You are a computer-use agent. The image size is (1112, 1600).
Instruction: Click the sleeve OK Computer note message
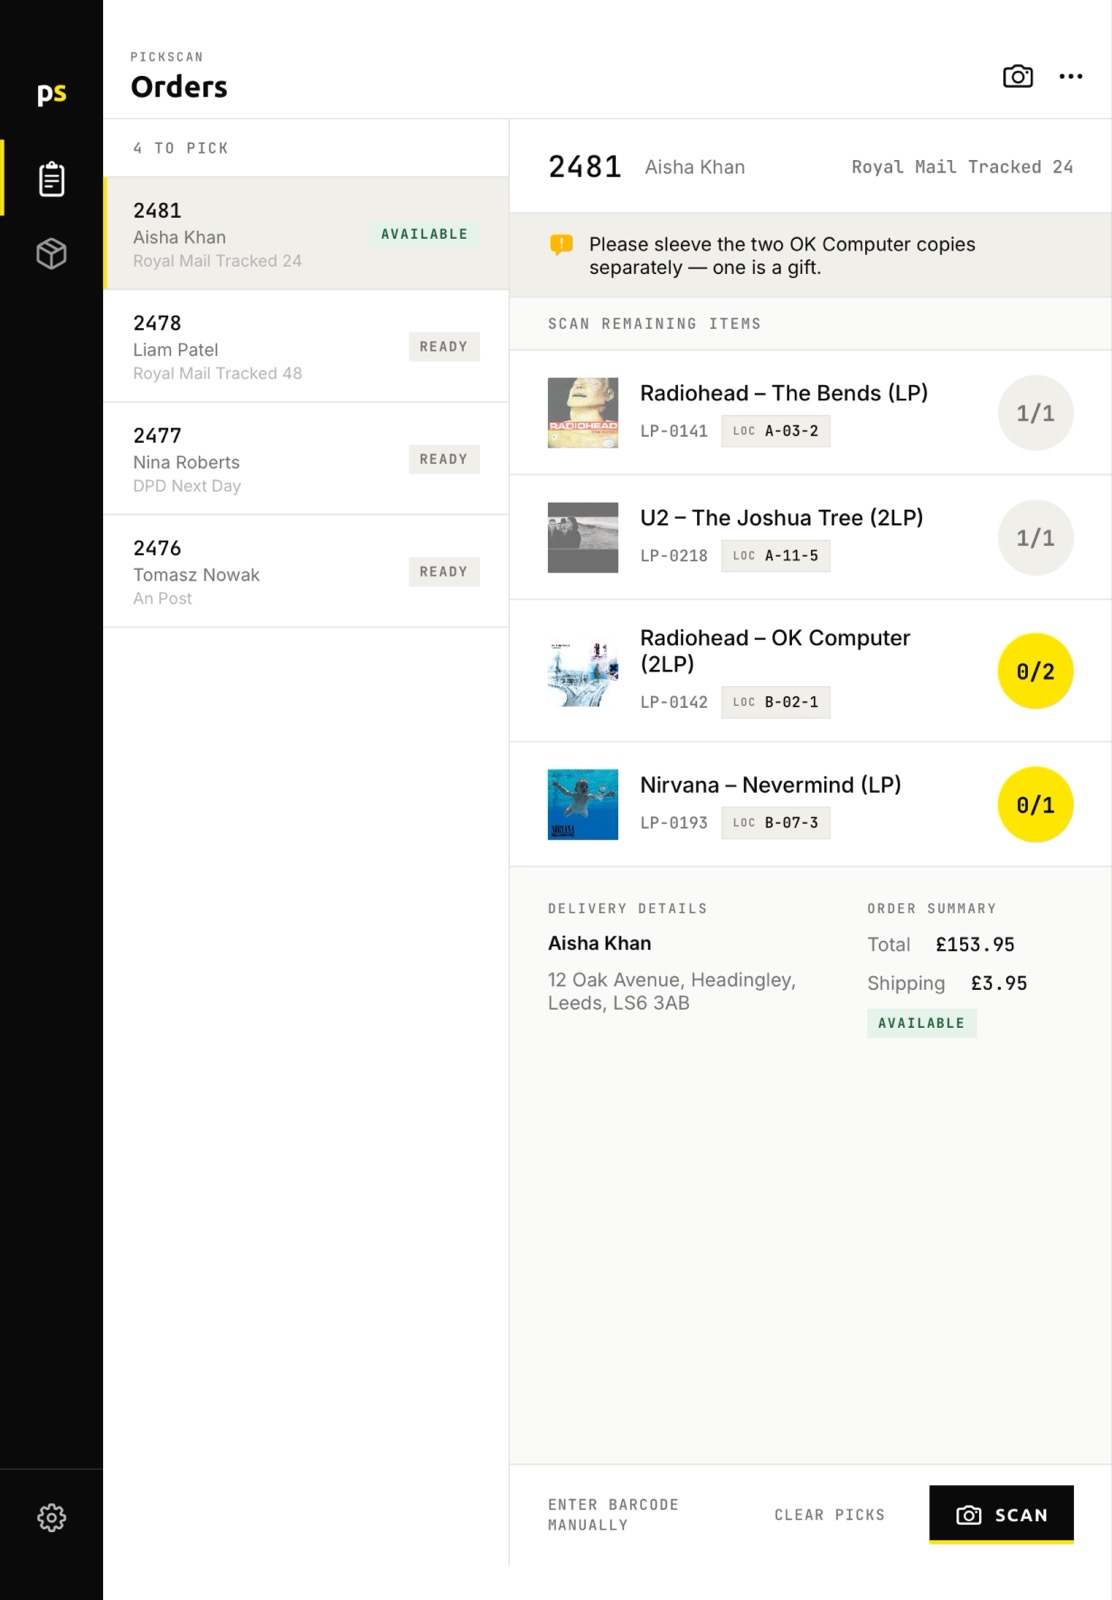point(782,256)
